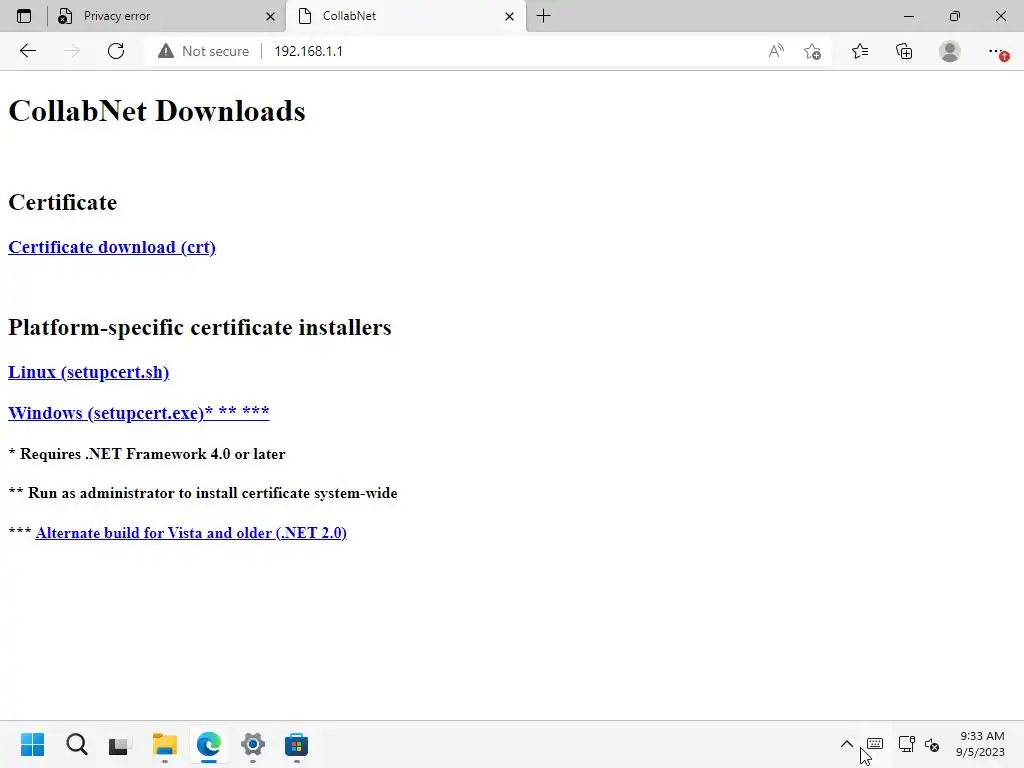Open the clock showing 9:33 AM
Screen dimensions: 1024x768
(x=980, y=744)
